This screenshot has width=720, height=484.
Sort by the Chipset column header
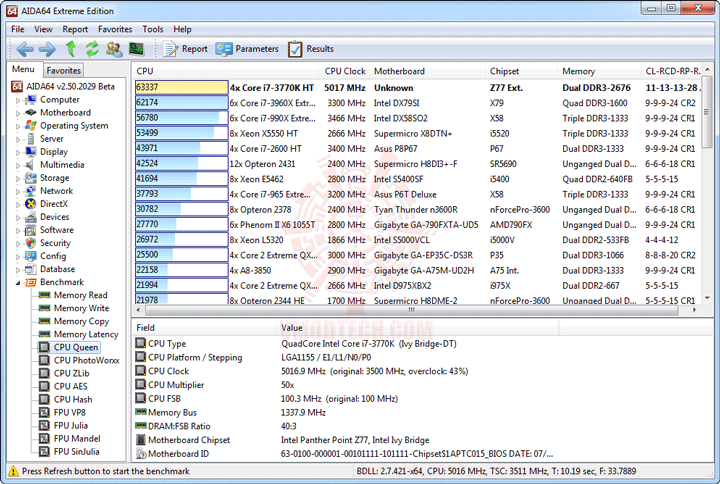click(x=522, y=71)
